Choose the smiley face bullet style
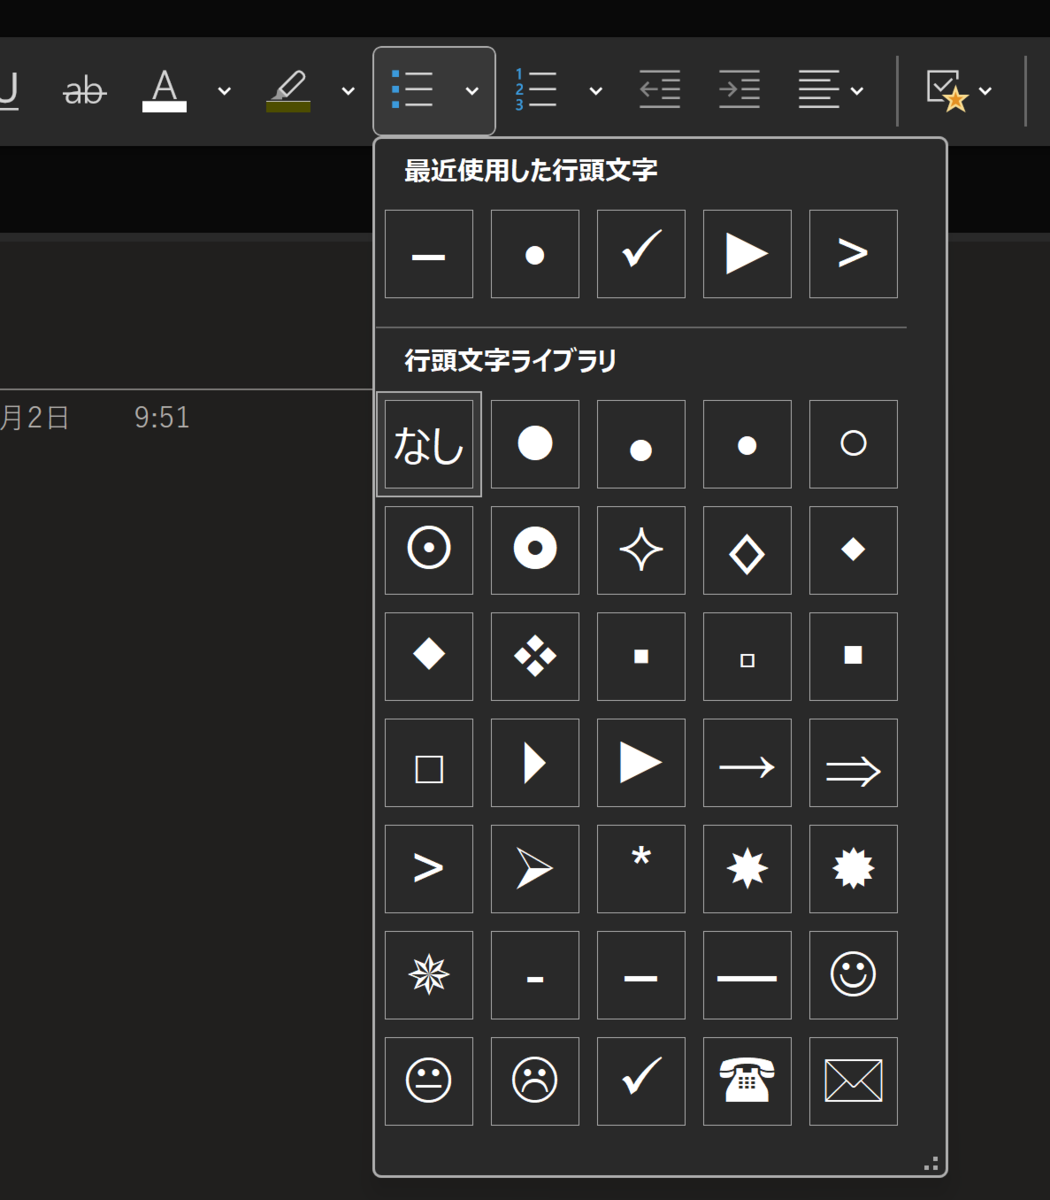The image size is (1050, 1200). (x=853, y=975)
